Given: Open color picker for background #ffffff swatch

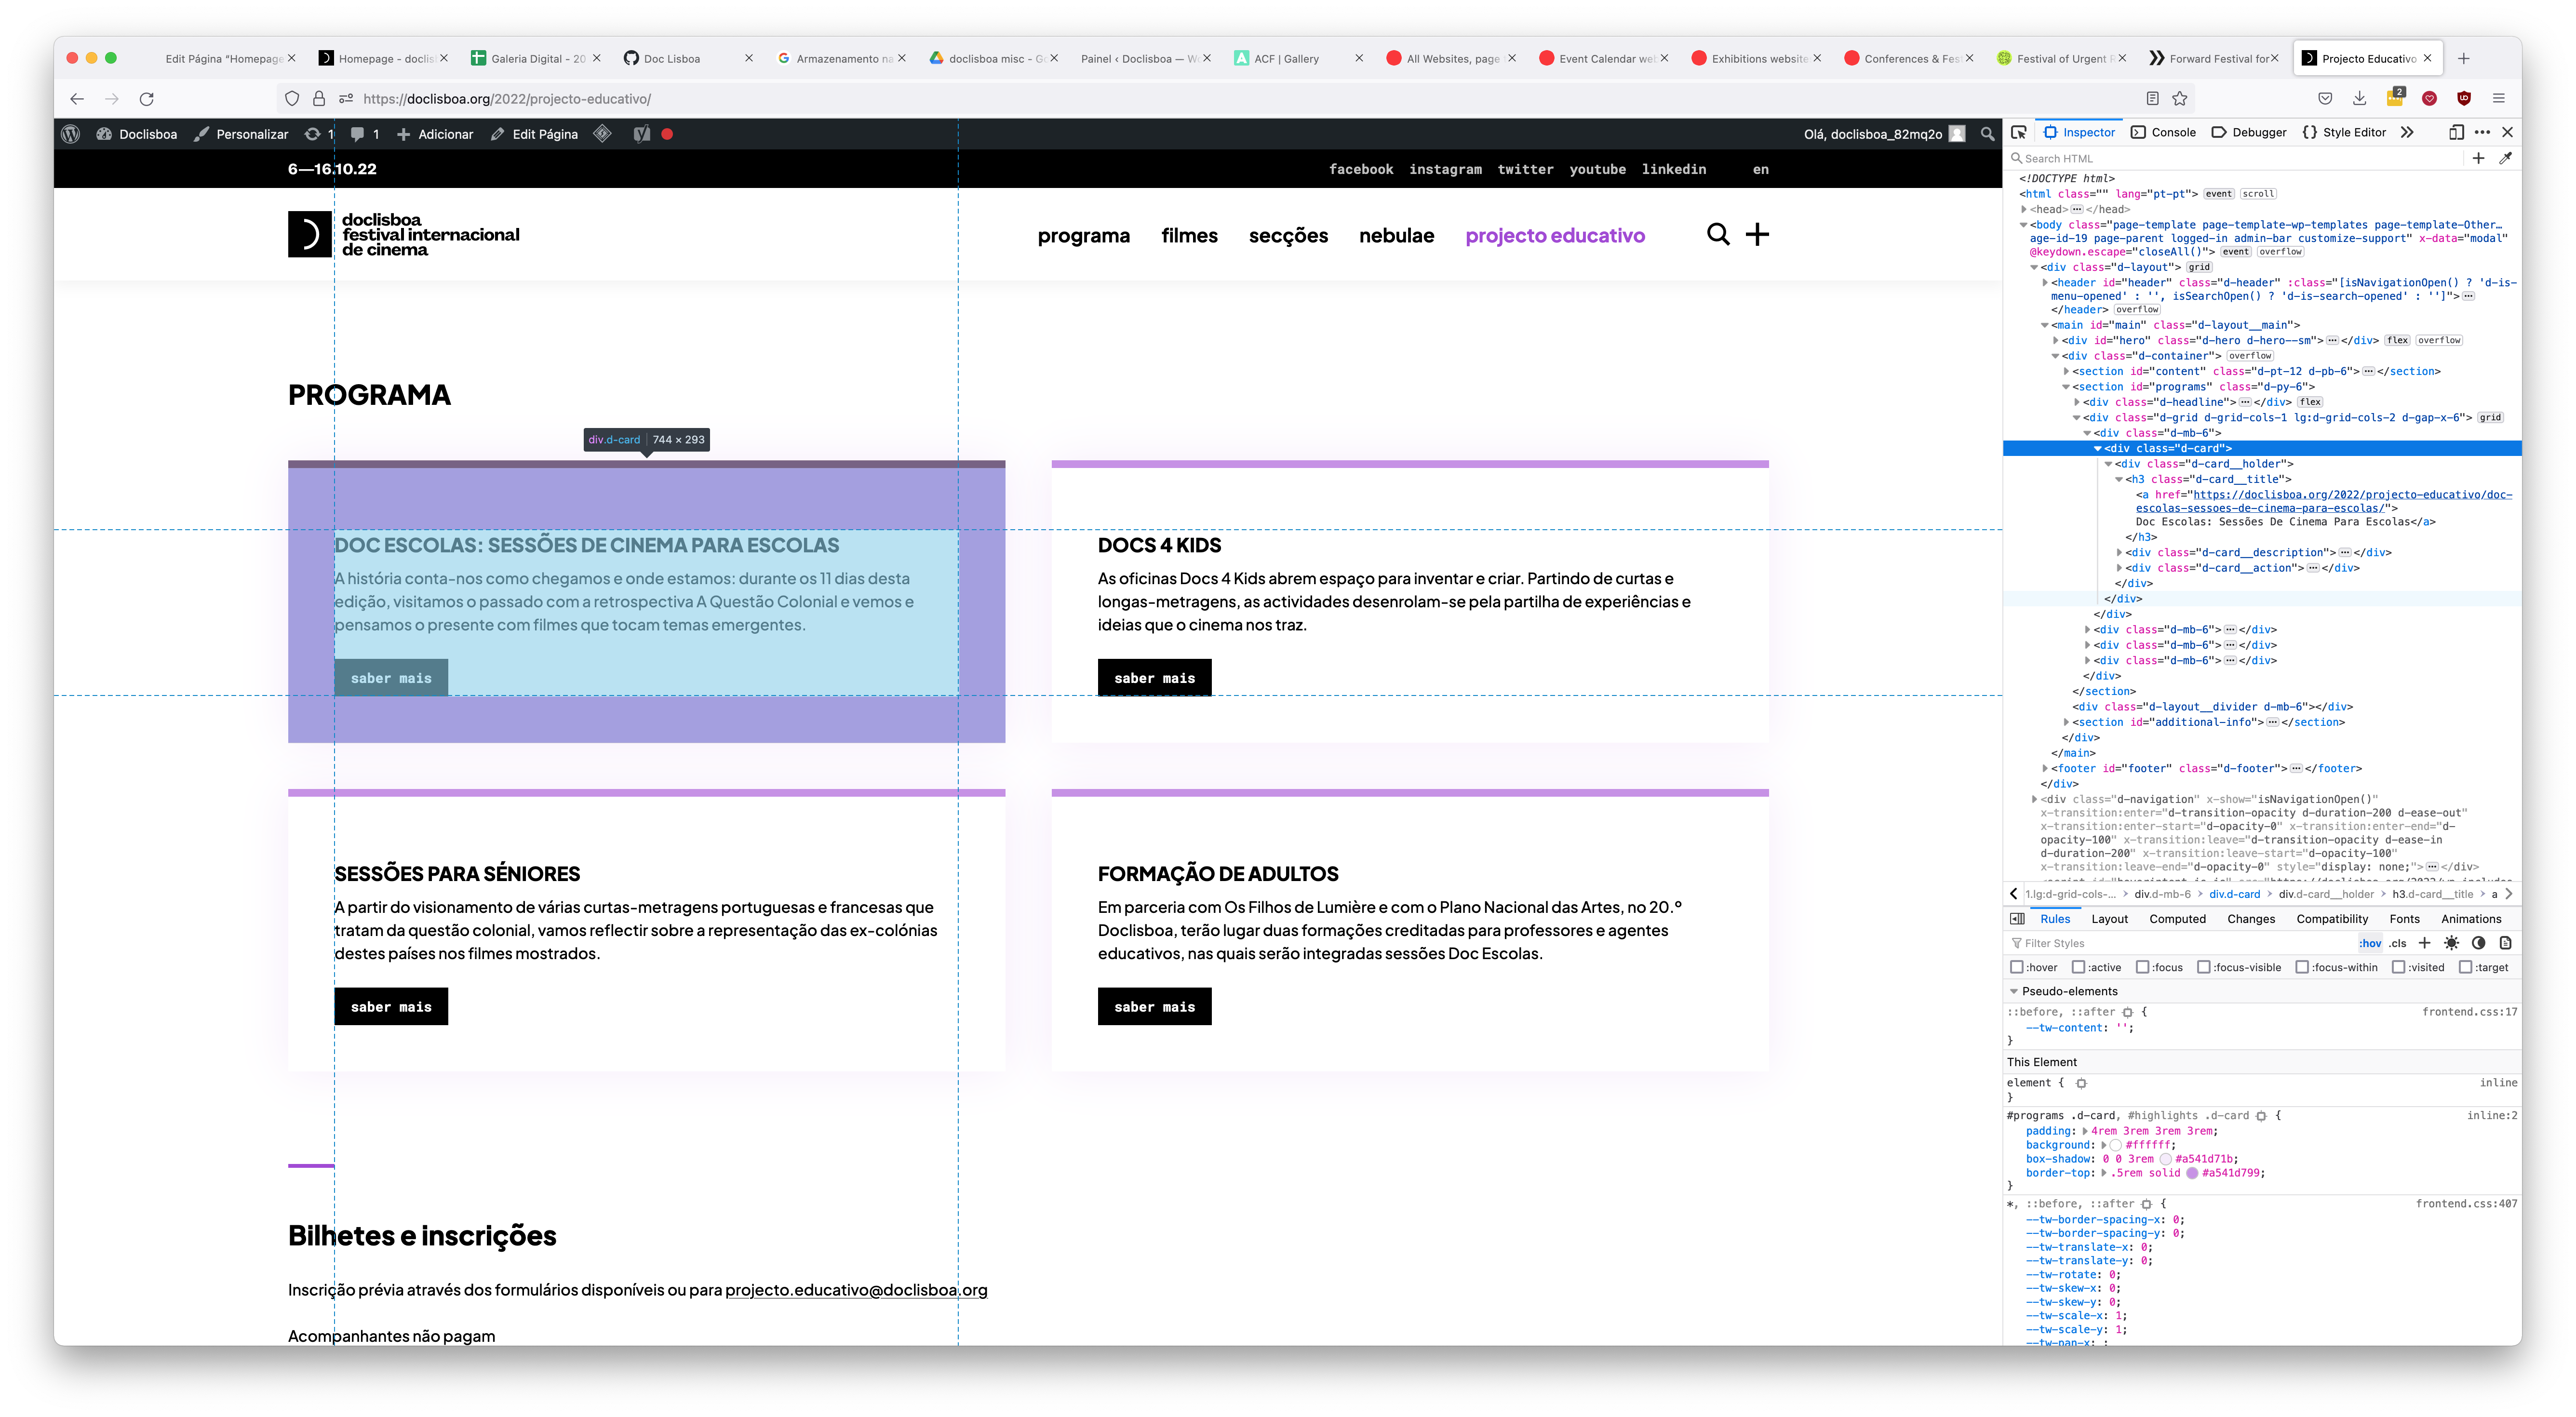Looking at the screenshot, I should coord(2116,1145).
